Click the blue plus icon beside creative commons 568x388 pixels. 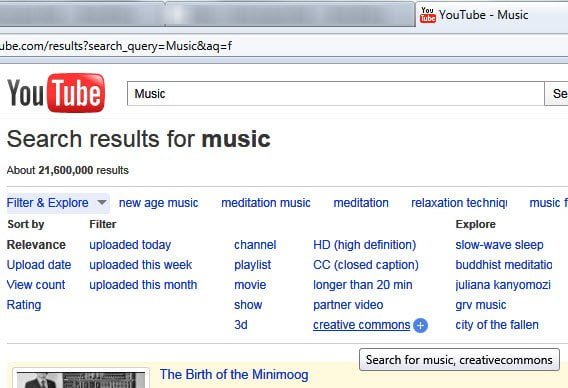pos(420,325)
